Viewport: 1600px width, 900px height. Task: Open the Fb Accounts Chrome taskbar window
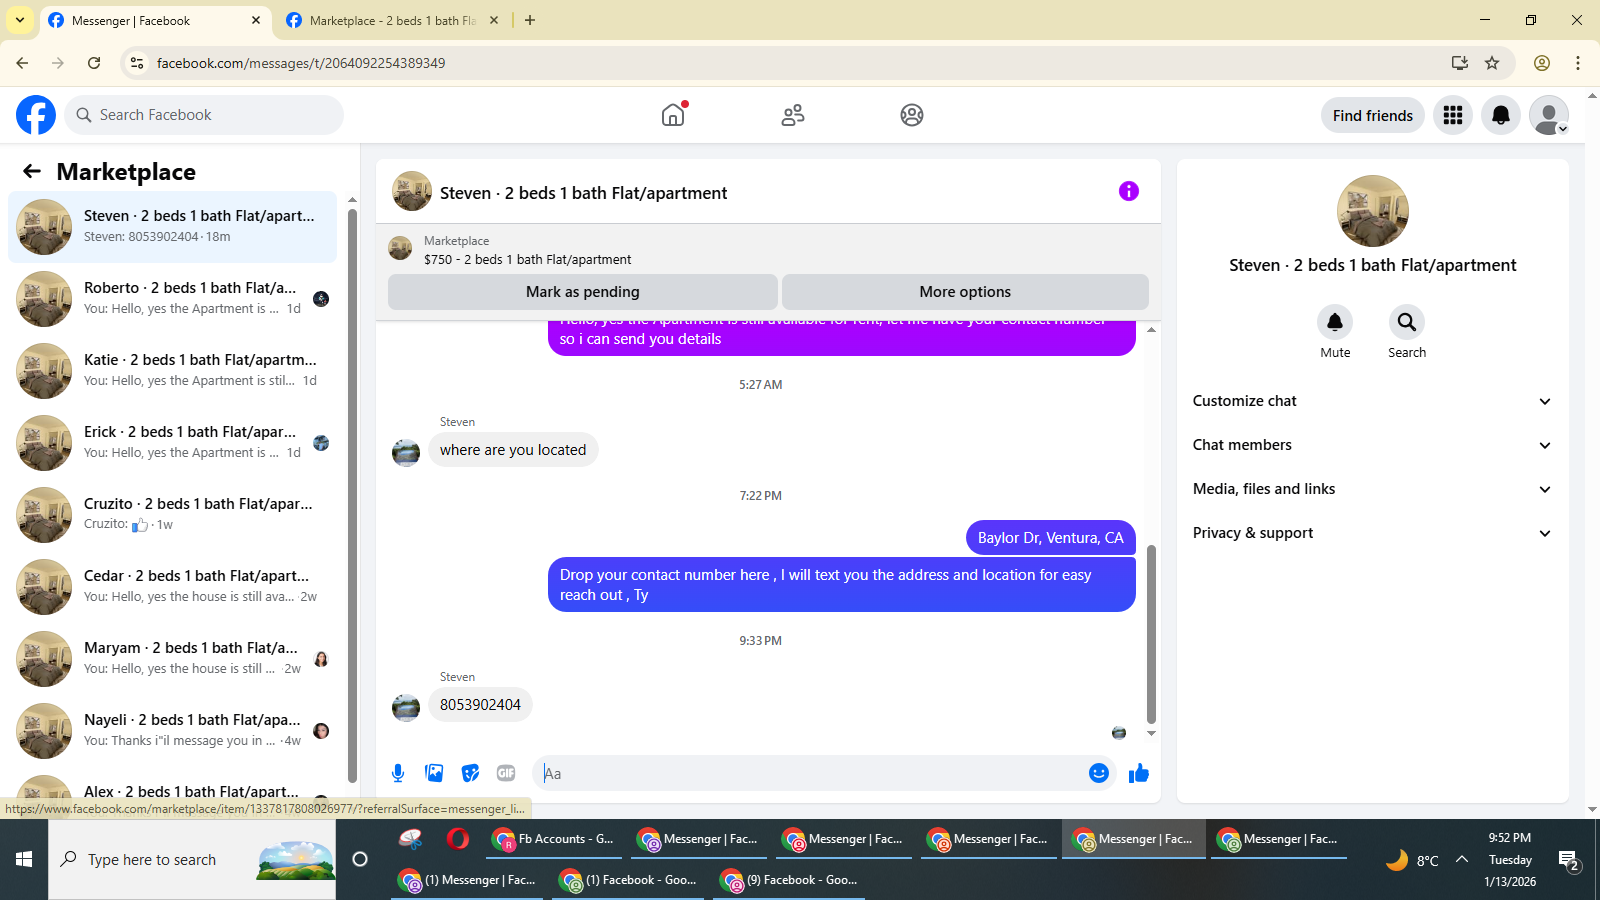[x=555, y=839]
